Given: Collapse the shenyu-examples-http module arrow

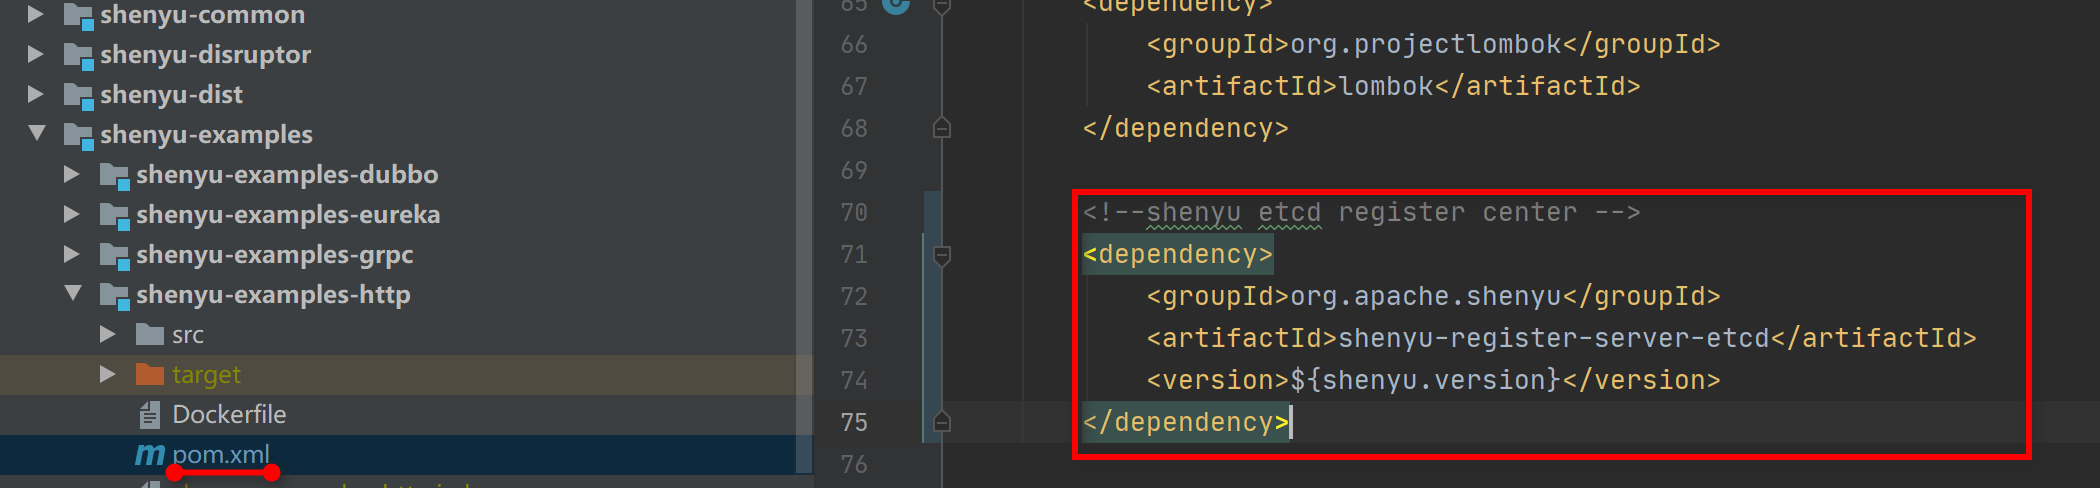Looking at the screenshot, I should pos(73,293).
